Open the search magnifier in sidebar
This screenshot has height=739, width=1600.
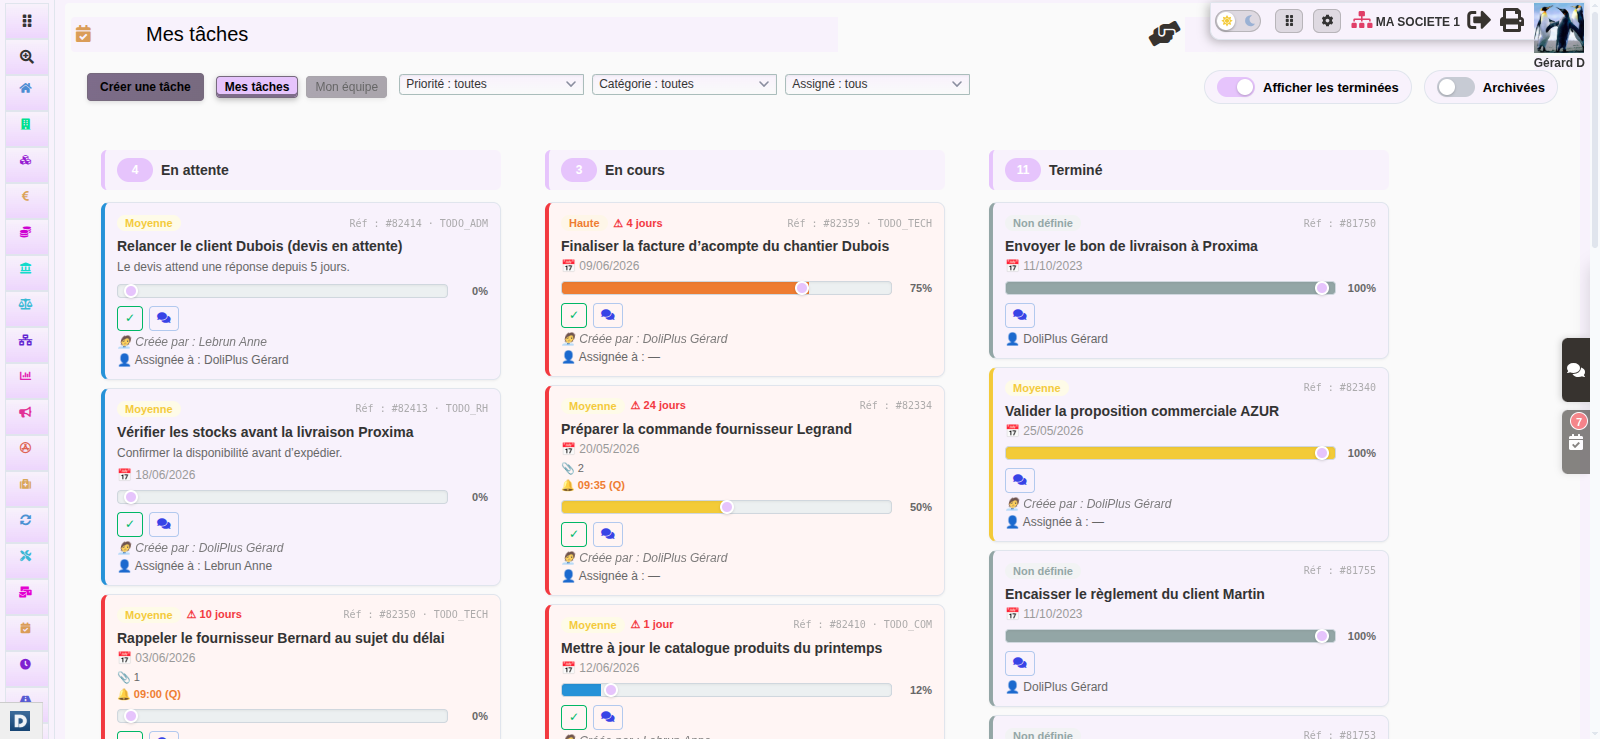coord(26,57)
